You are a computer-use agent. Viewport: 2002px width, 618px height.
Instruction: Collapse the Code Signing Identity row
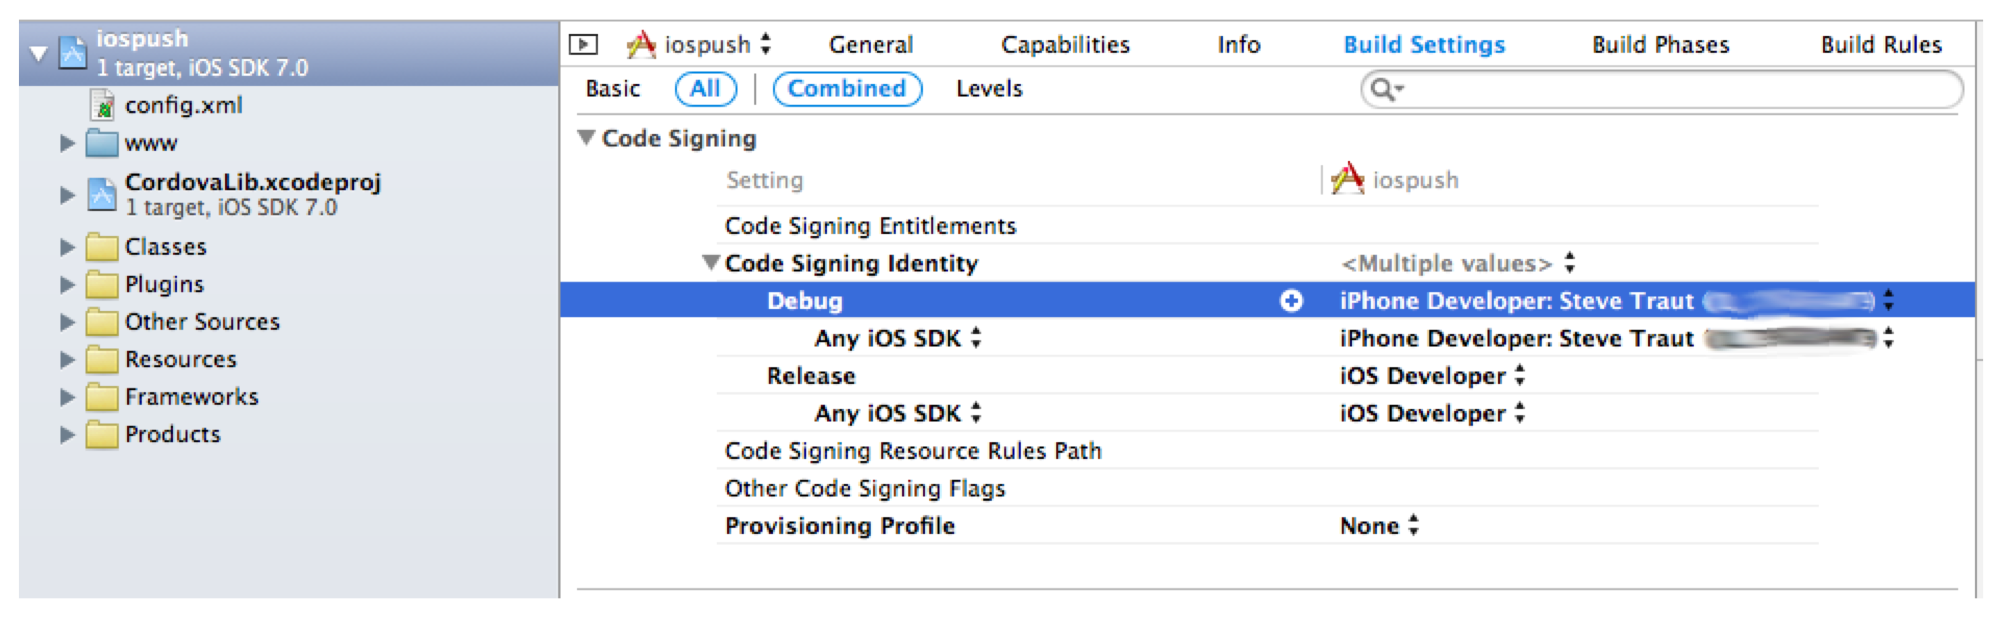711,263
